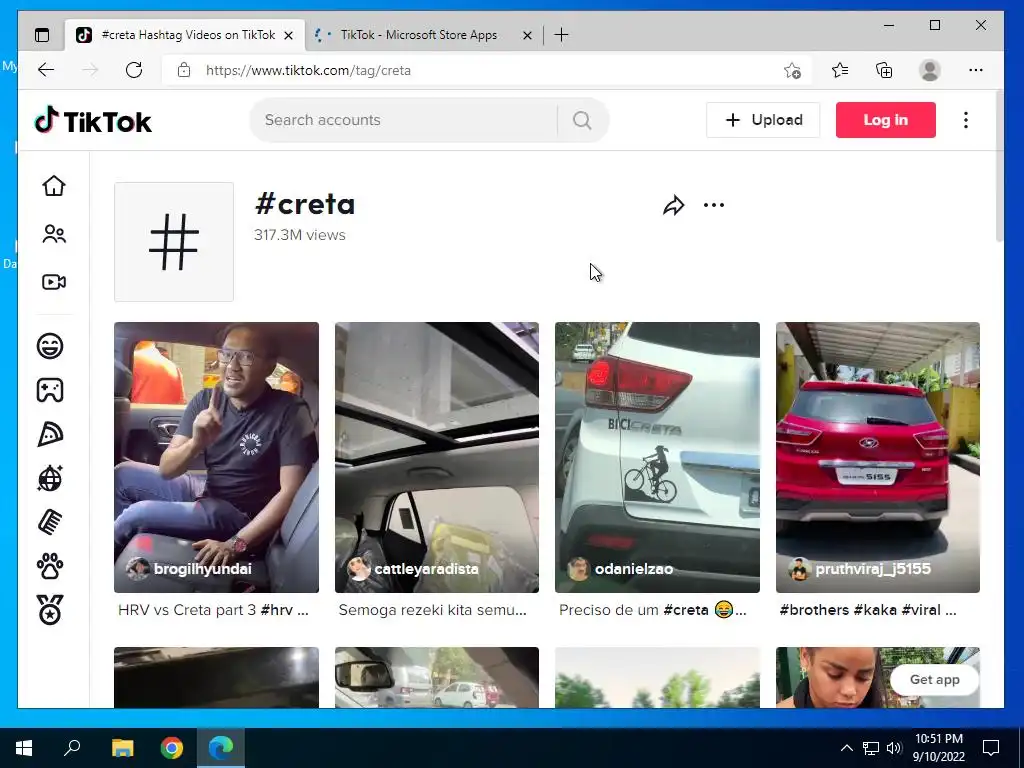Select the Beauty comb category icon
1024x768 pixels.
click(50, 522)
